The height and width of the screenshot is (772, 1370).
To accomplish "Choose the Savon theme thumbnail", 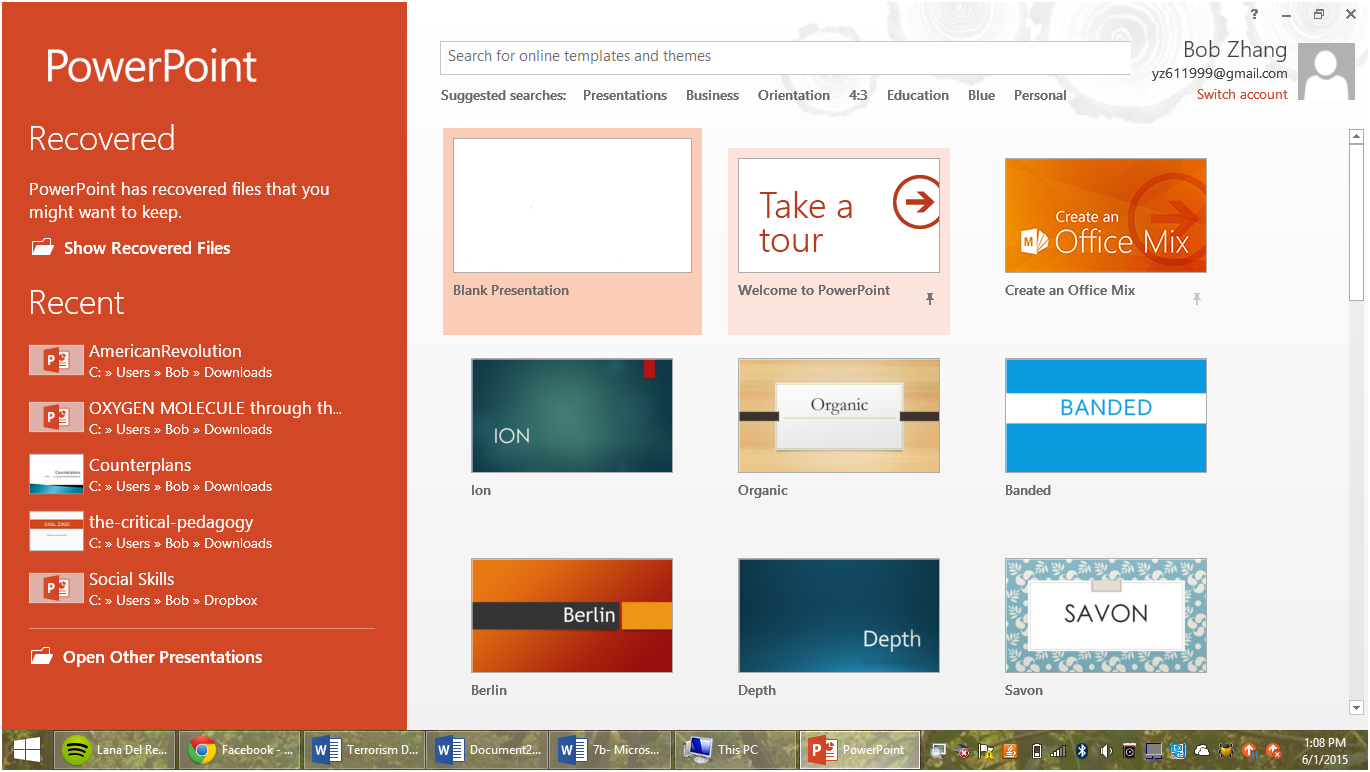I will coord(1106,615).
